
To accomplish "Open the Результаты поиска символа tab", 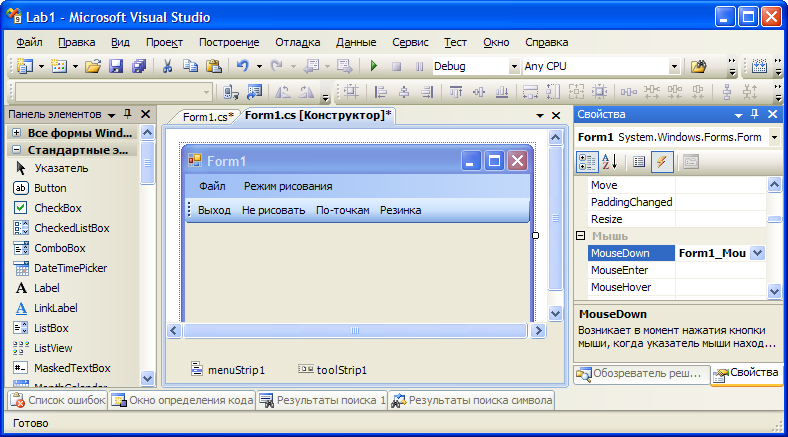I will pyautogui.click(x=472, y=400).
